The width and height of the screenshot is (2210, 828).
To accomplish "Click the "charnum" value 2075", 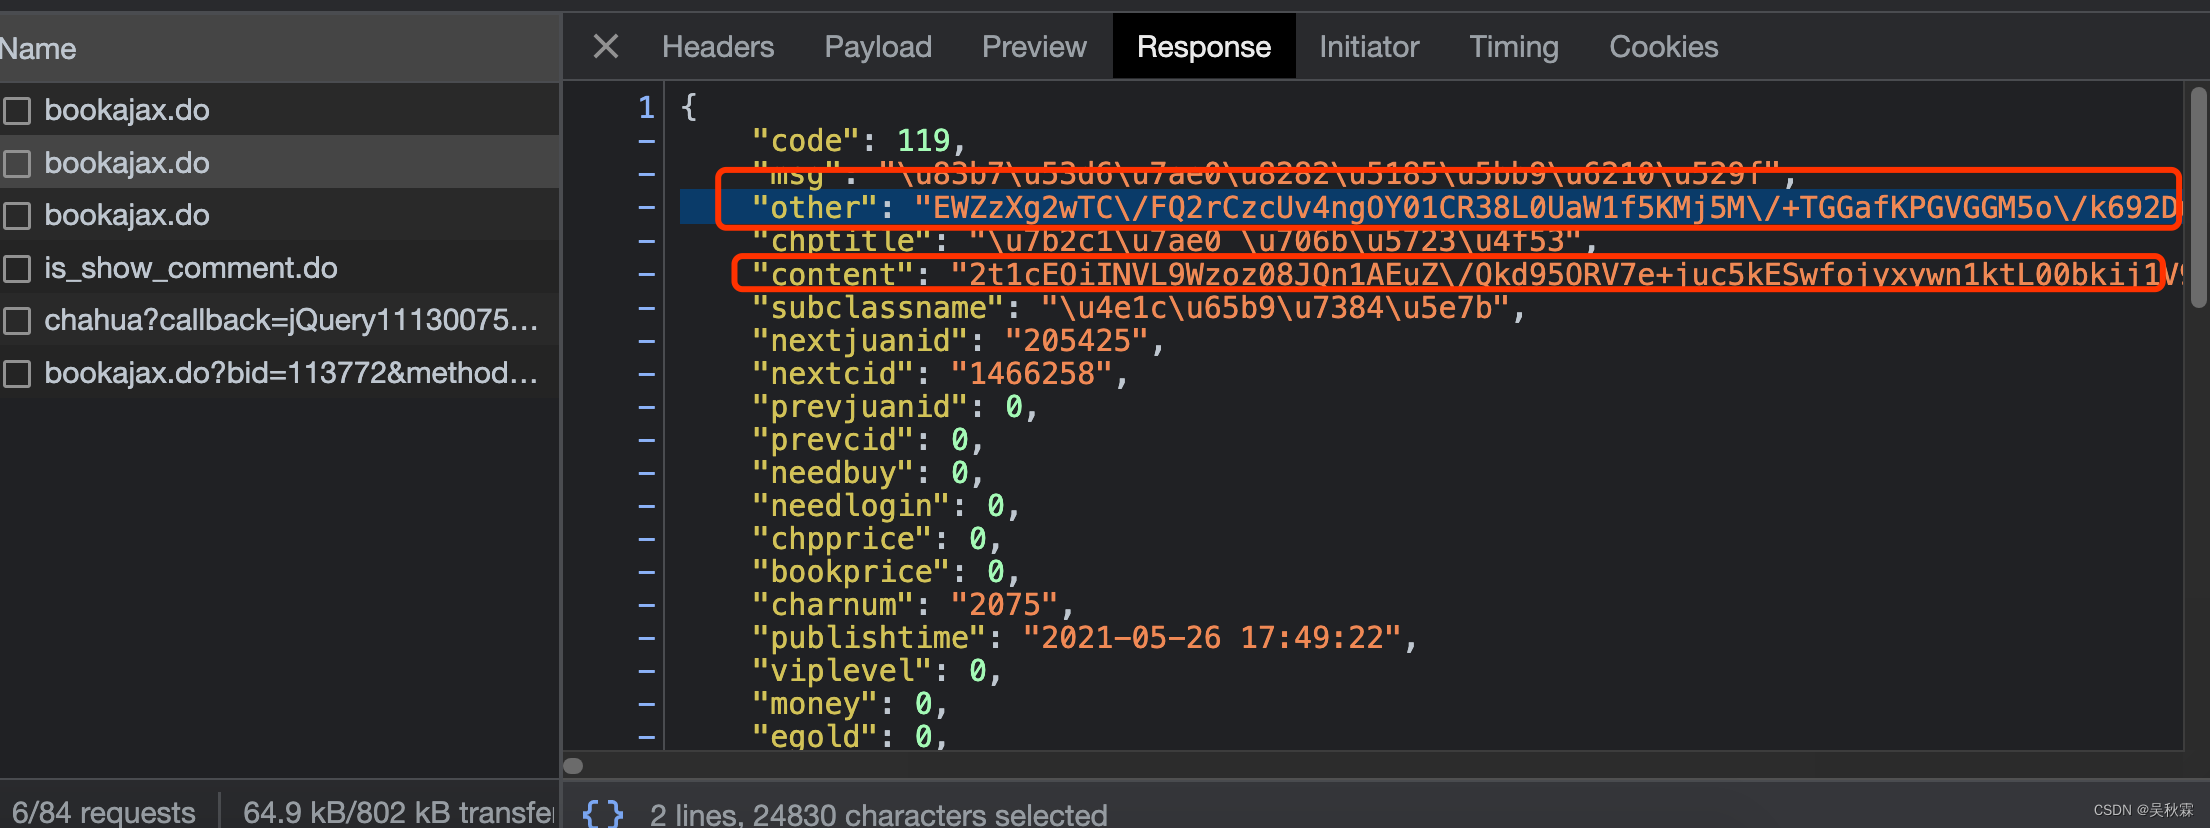I will 1004,605.
